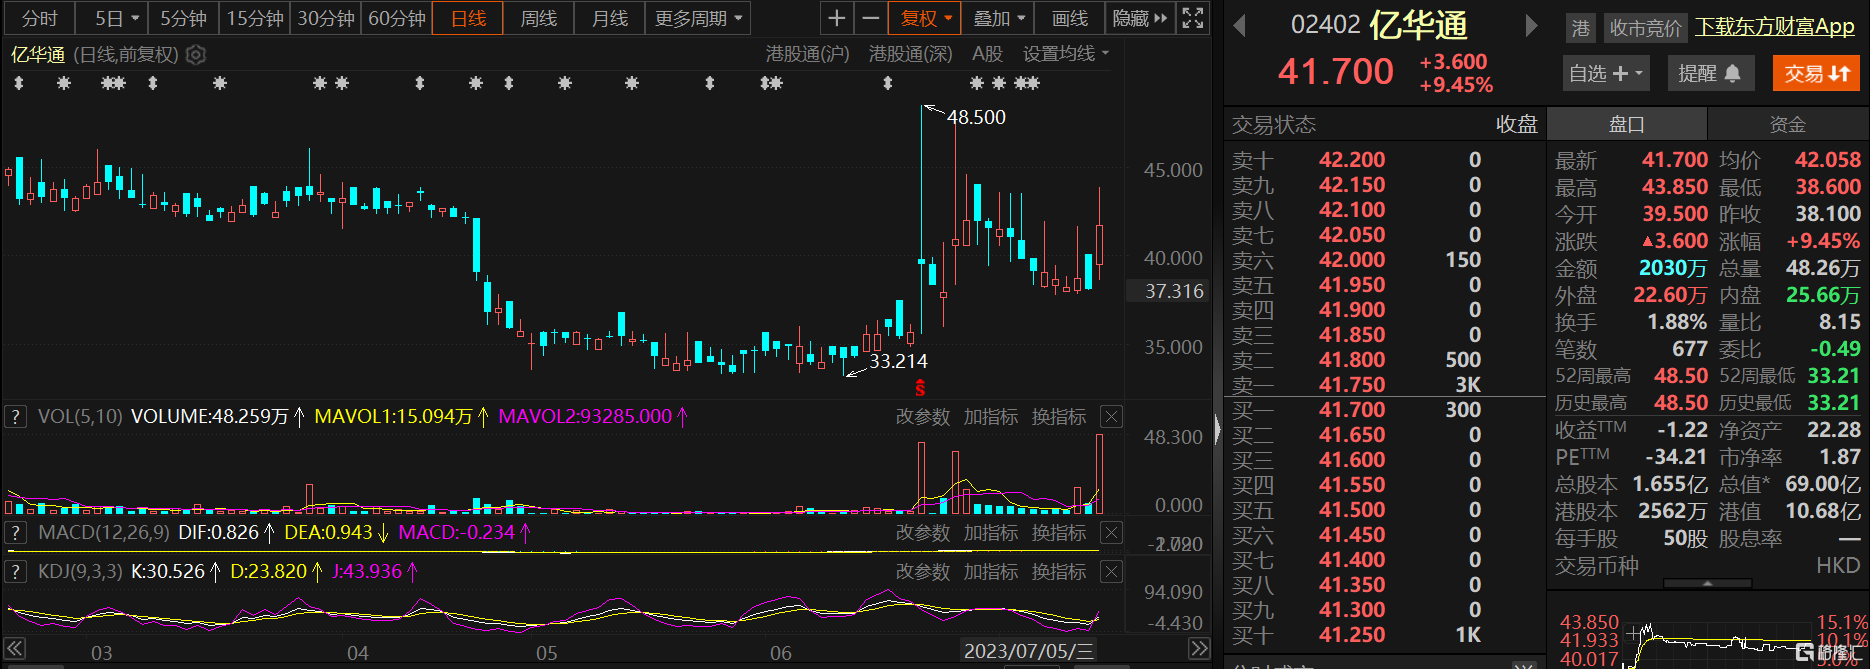This screenshot has height=669, width=1870.
Task: Click the 港股通(深) link
Action: coord(910,54)
